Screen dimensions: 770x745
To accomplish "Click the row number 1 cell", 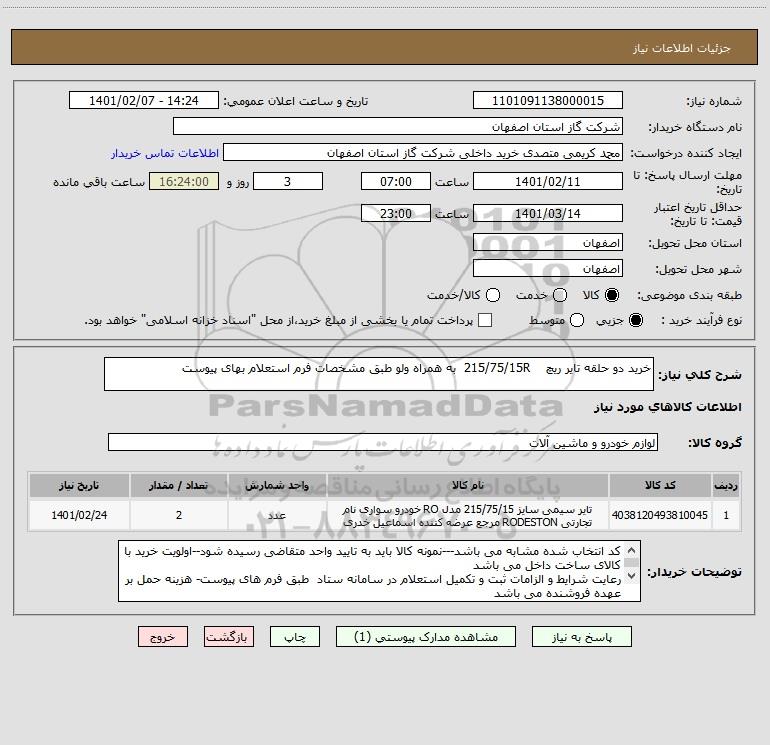I will 726,515.
